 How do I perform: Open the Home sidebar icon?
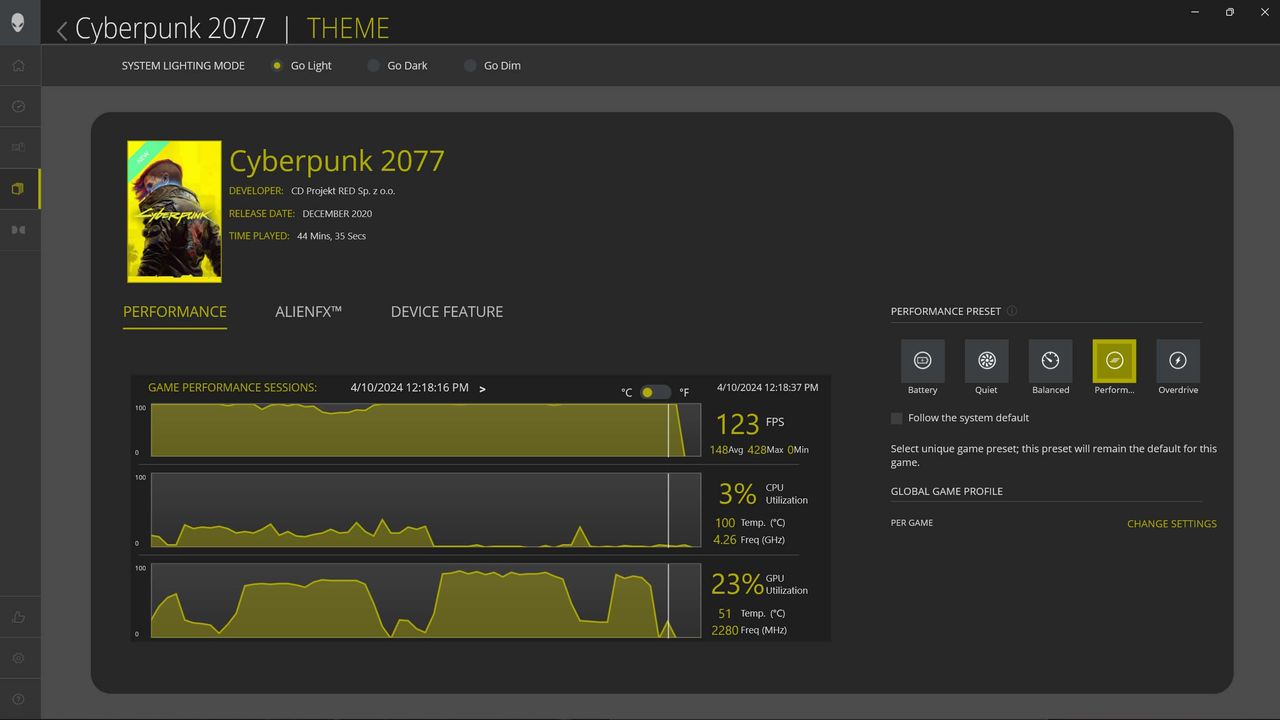[x=18, y=66]
